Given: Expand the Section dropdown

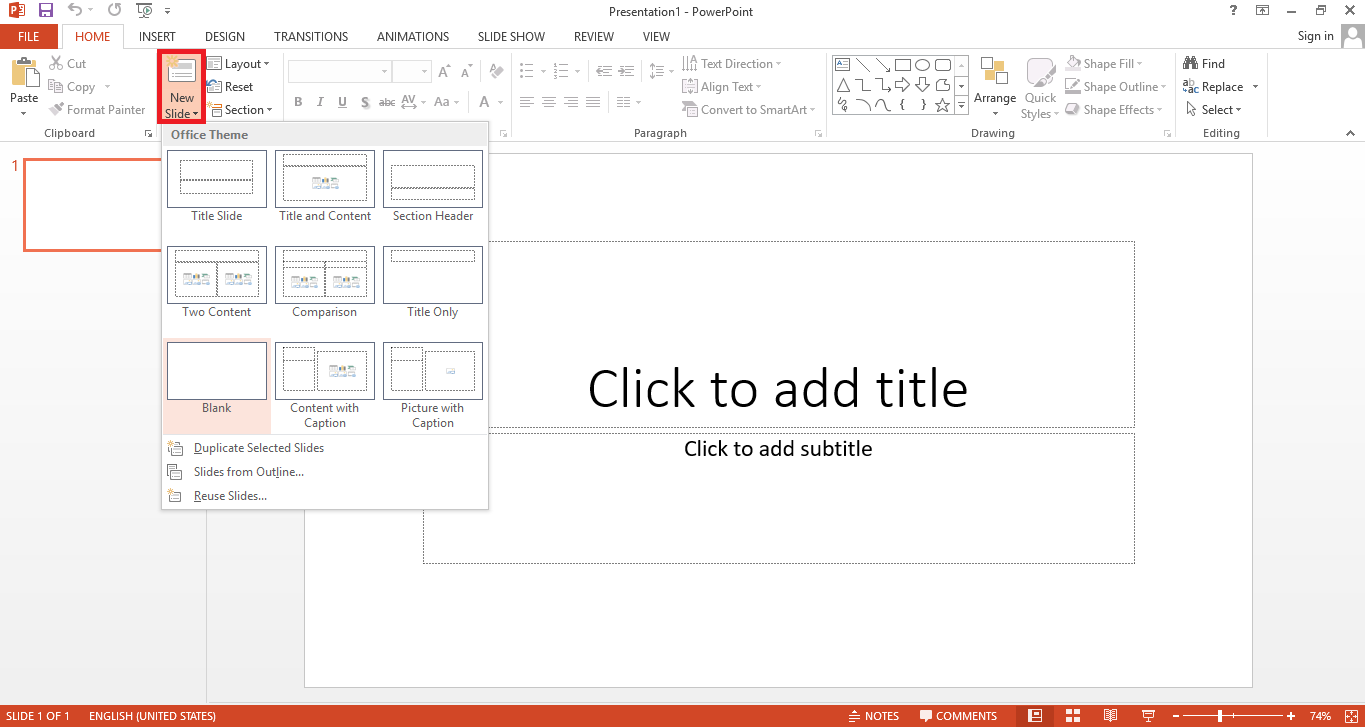Looking at the screenshot, I should [x=240, y=110].
